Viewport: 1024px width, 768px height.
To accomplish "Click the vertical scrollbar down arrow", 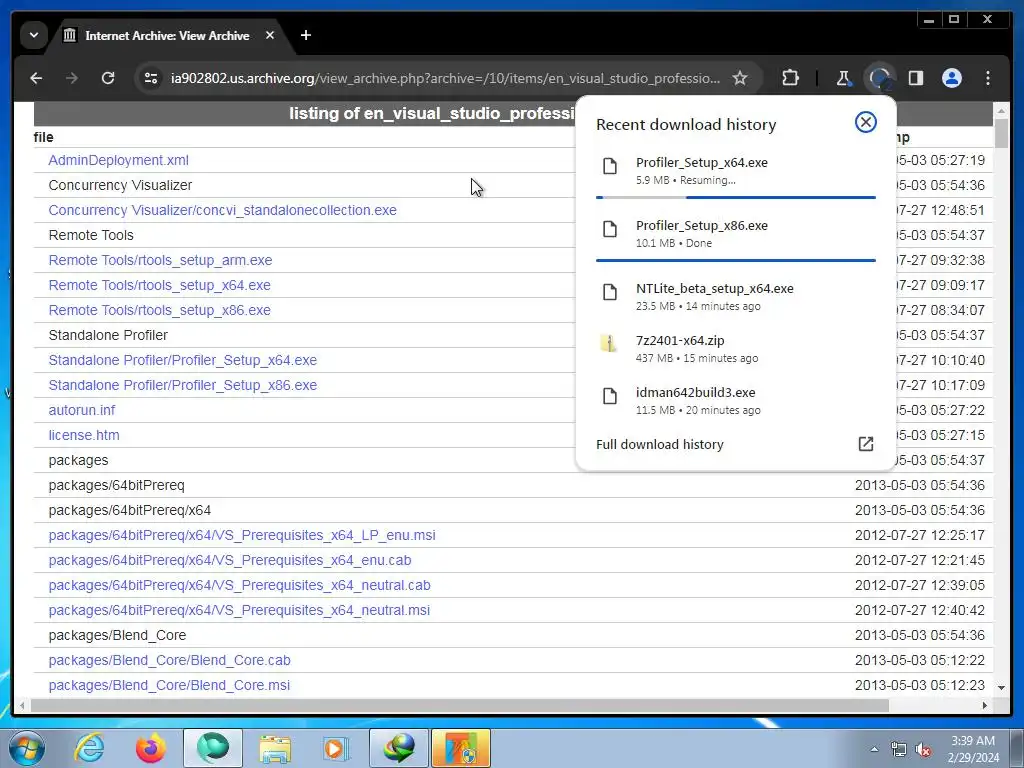I will point(1000,688).
